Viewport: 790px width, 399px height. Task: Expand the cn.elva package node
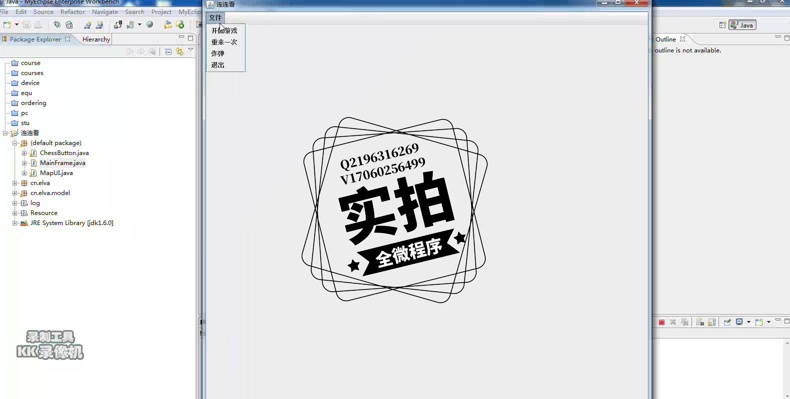[x=15, y=183]
